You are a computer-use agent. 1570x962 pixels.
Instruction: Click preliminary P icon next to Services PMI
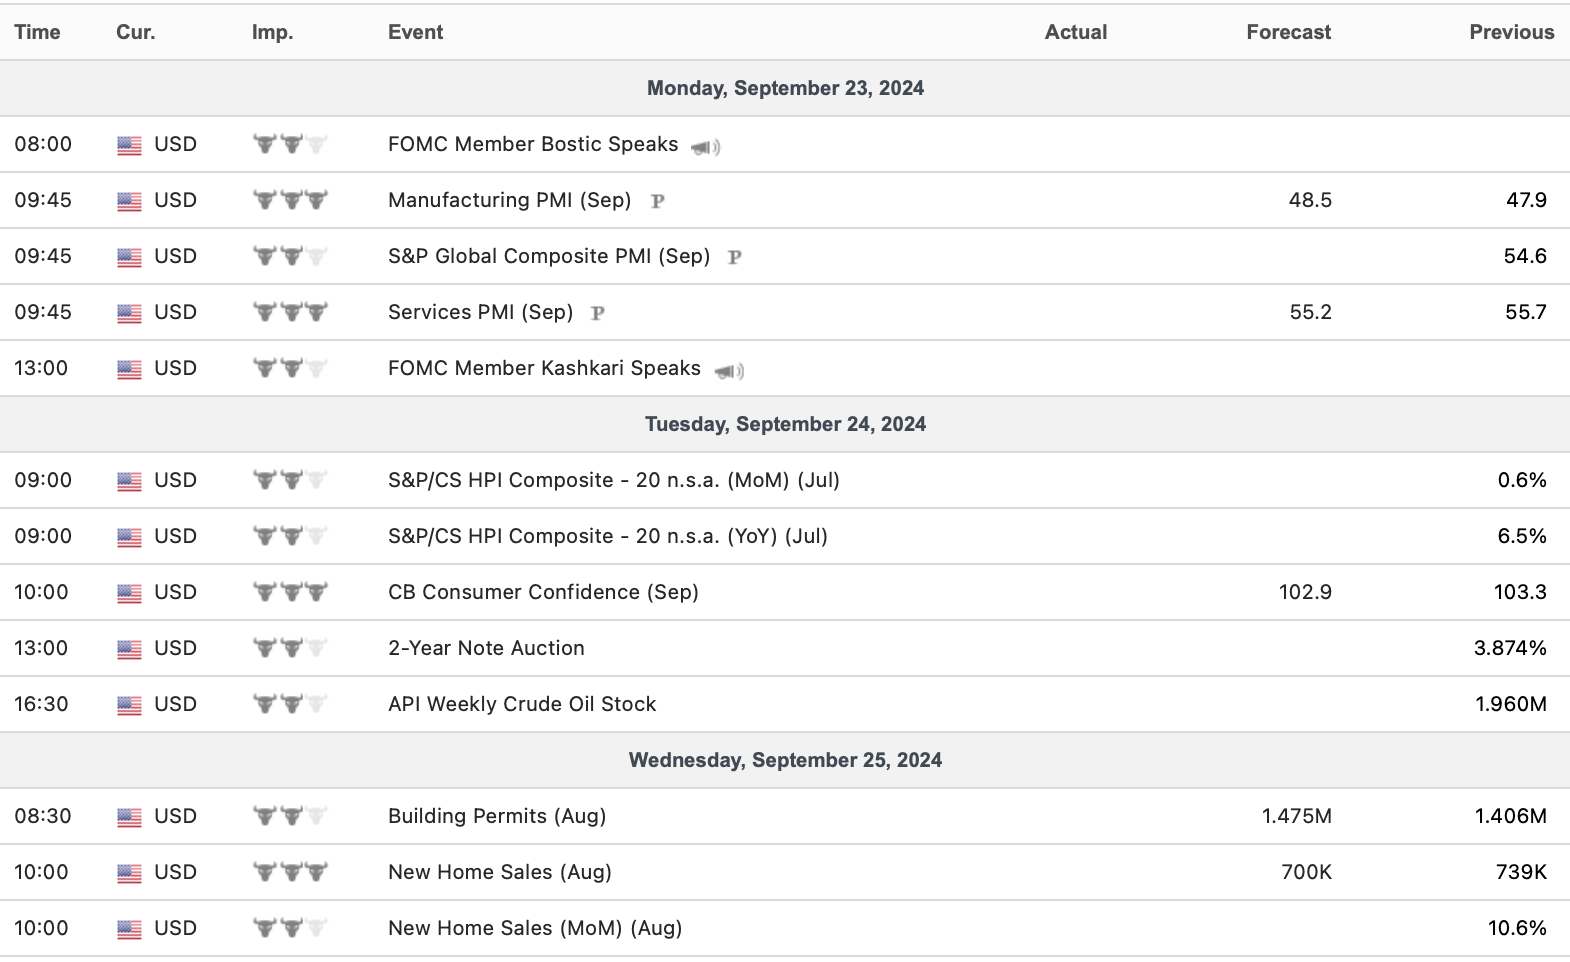pyautogui.click(x=598, y=313)
